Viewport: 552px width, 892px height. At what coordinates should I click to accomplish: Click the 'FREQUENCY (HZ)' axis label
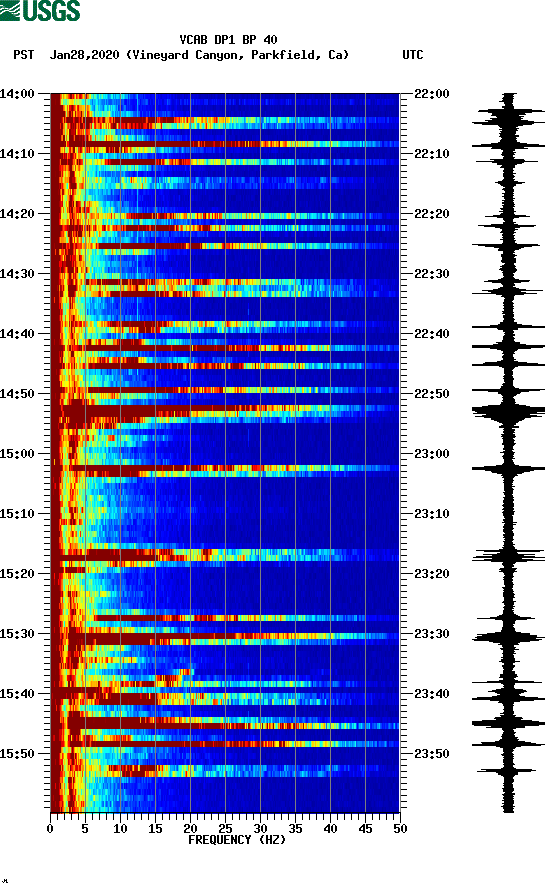237,840
